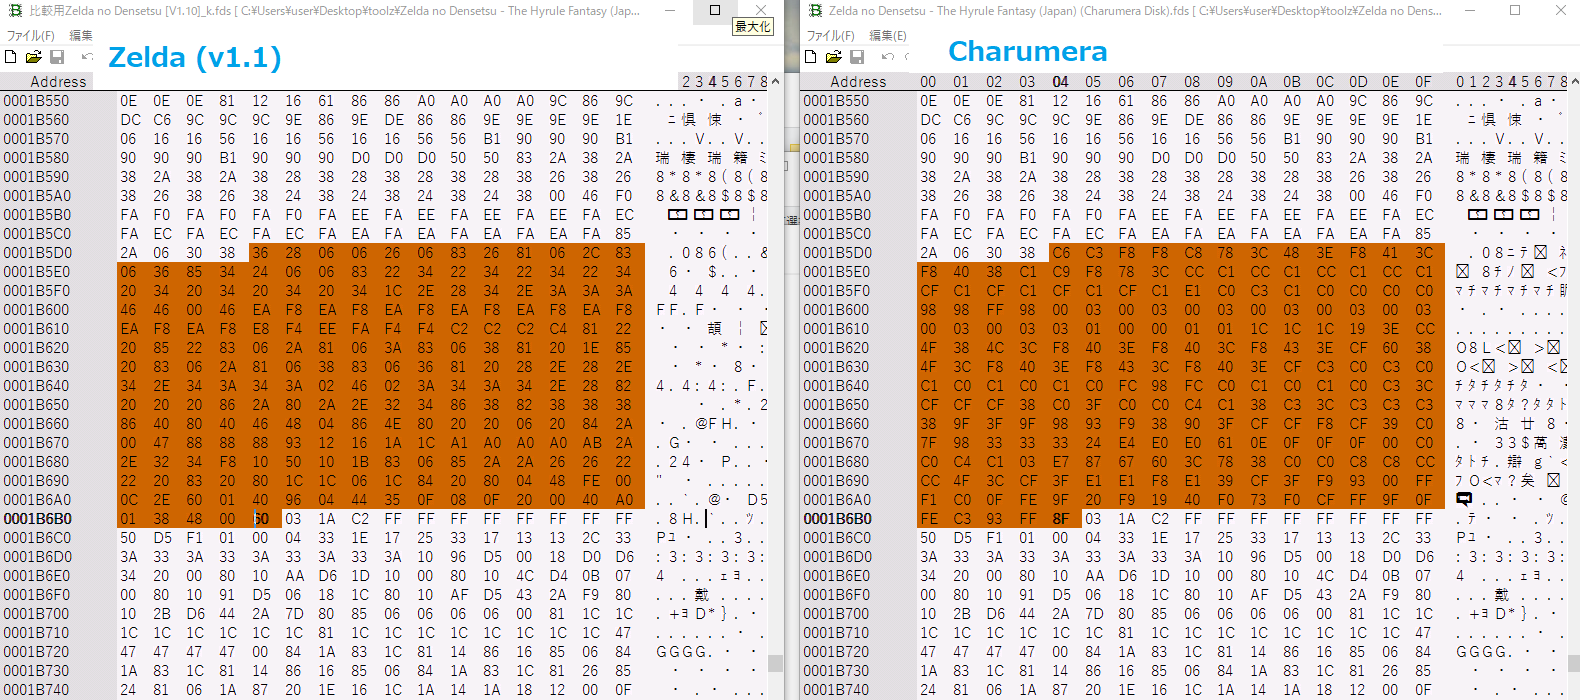The image size is (1580, 700).
Task: Select address 0001B550 in left window
Action: pyautogui.click(x=37, y=101)
